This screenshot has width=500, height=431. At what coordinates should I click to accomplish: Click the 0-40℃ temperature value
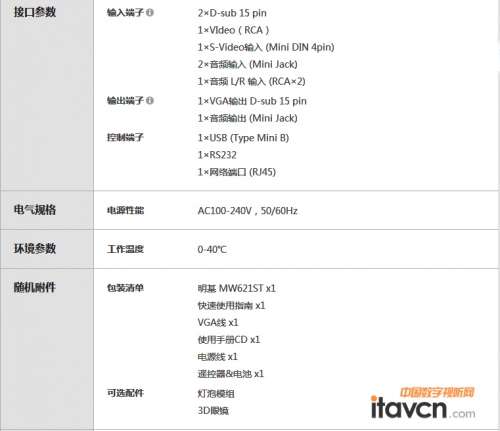tap(212, 249)
